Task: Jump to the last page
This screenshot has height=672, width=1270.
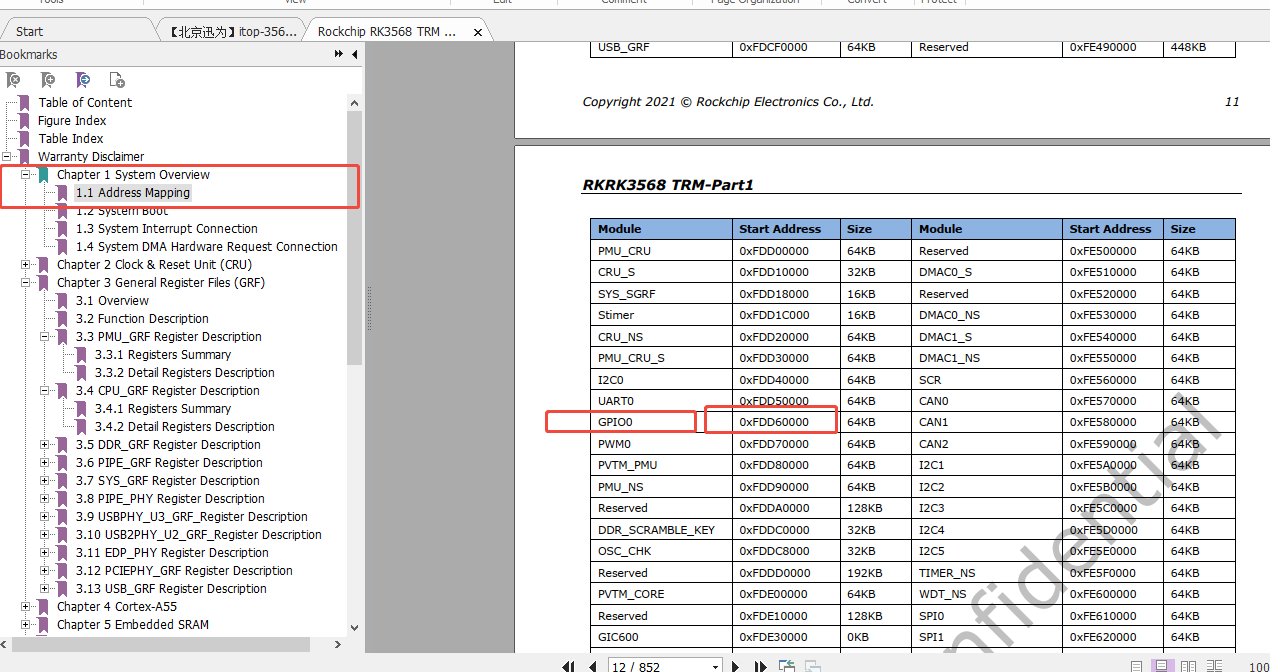Action: [x=762, y=666]
